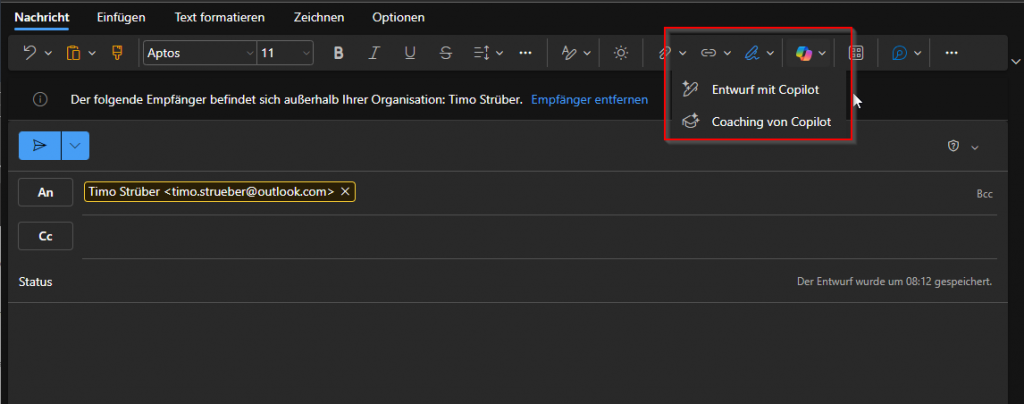The height and width of the screenshot is (404, 1024).
Task: Apply strikethrough formatting
Action: coord(445,53)
